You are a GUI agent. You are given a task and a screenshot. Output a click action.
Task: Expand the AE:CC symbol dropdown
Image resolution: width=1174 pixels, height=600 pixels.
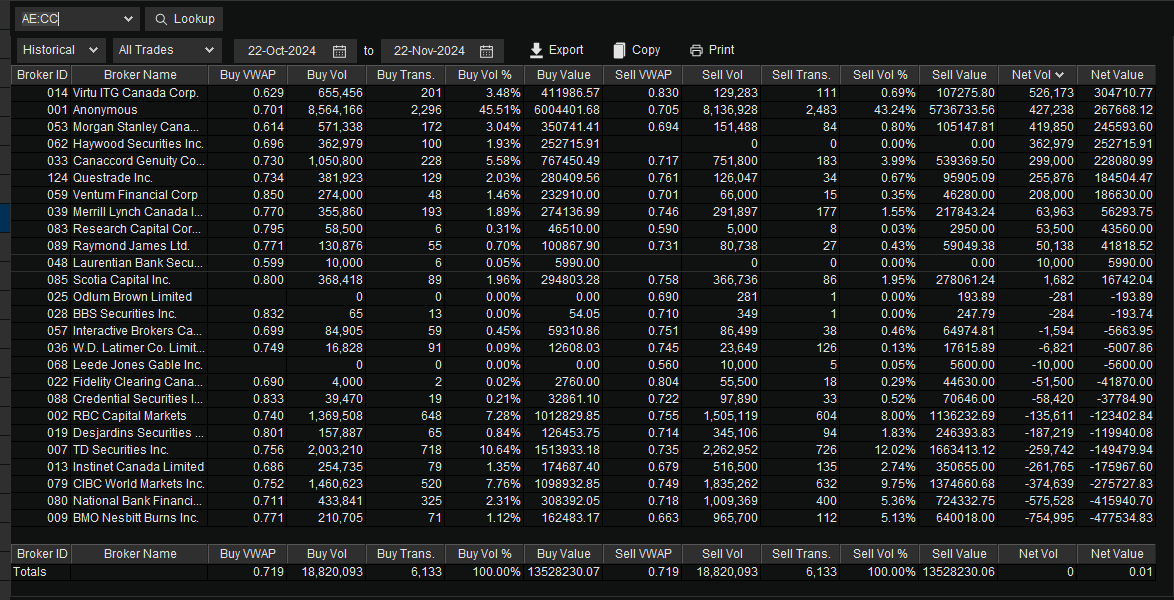pyautogui.click(x=129, y=19)
